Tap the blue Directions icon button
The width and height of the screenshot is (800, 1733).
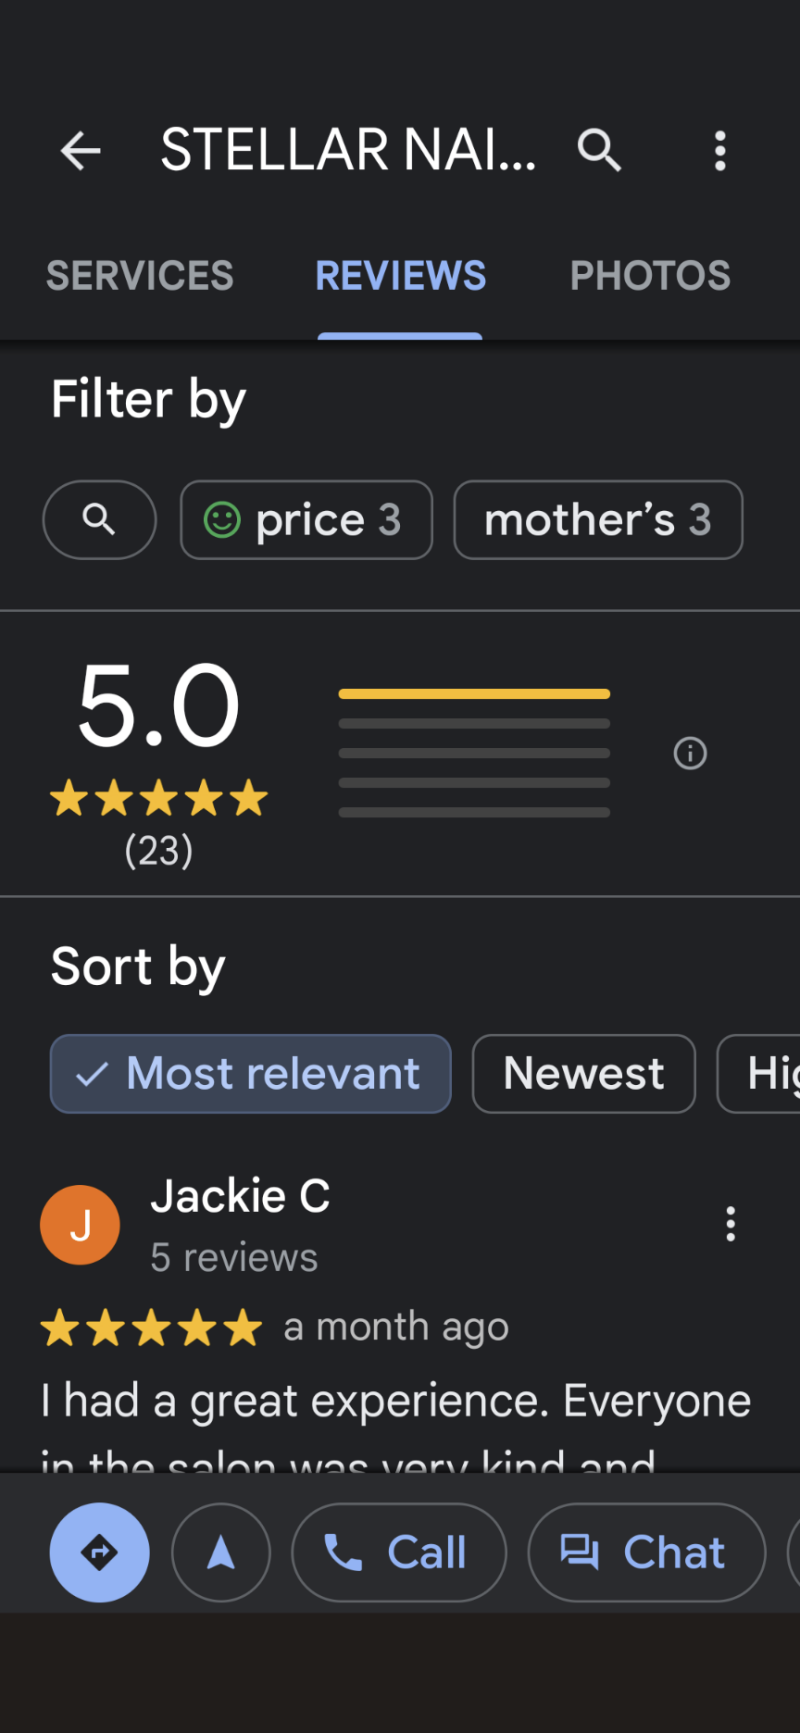(99, 1553)
